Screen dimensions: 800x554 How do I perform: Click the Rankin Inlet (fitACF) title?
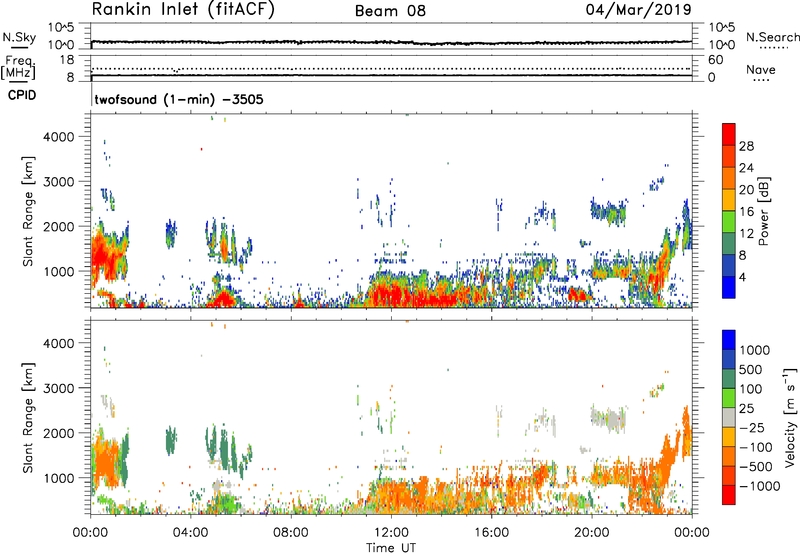tap(183, 10)
